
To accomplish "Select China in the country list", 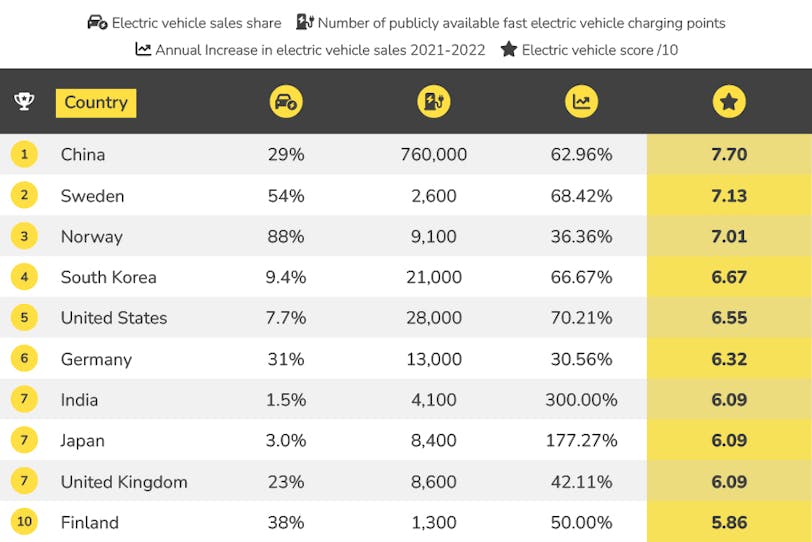I will (83, 155).
